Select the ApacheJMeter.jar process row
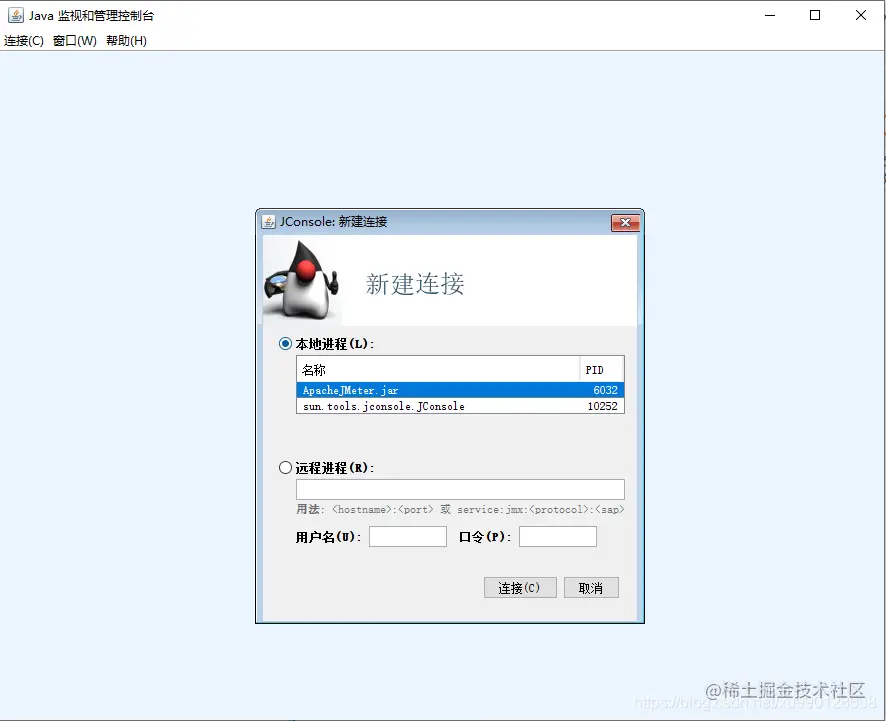The width and height of the screenshot is (886, 721). point(460,390)
